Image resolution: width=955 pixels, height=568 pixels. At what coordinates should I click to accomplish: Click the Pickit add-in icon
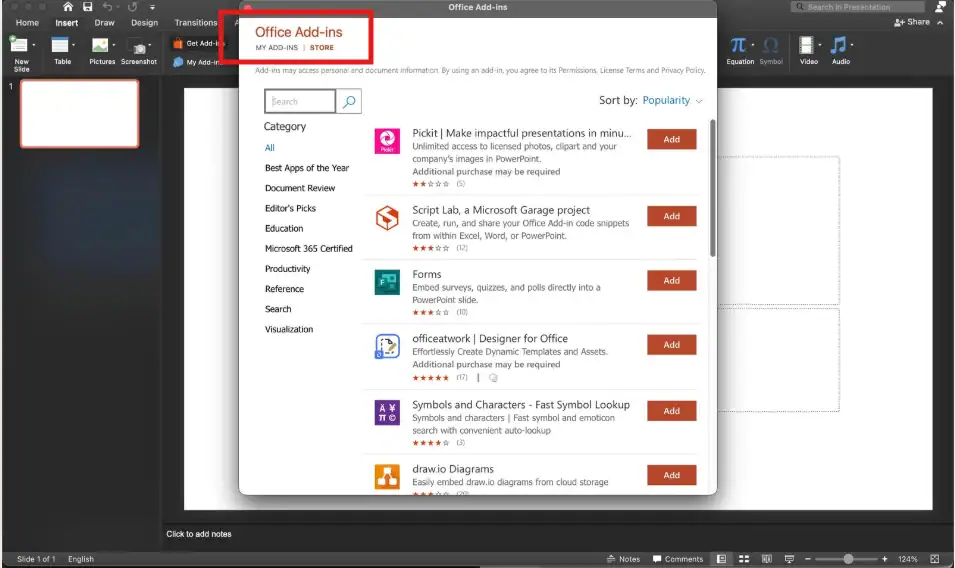point(387,141)
